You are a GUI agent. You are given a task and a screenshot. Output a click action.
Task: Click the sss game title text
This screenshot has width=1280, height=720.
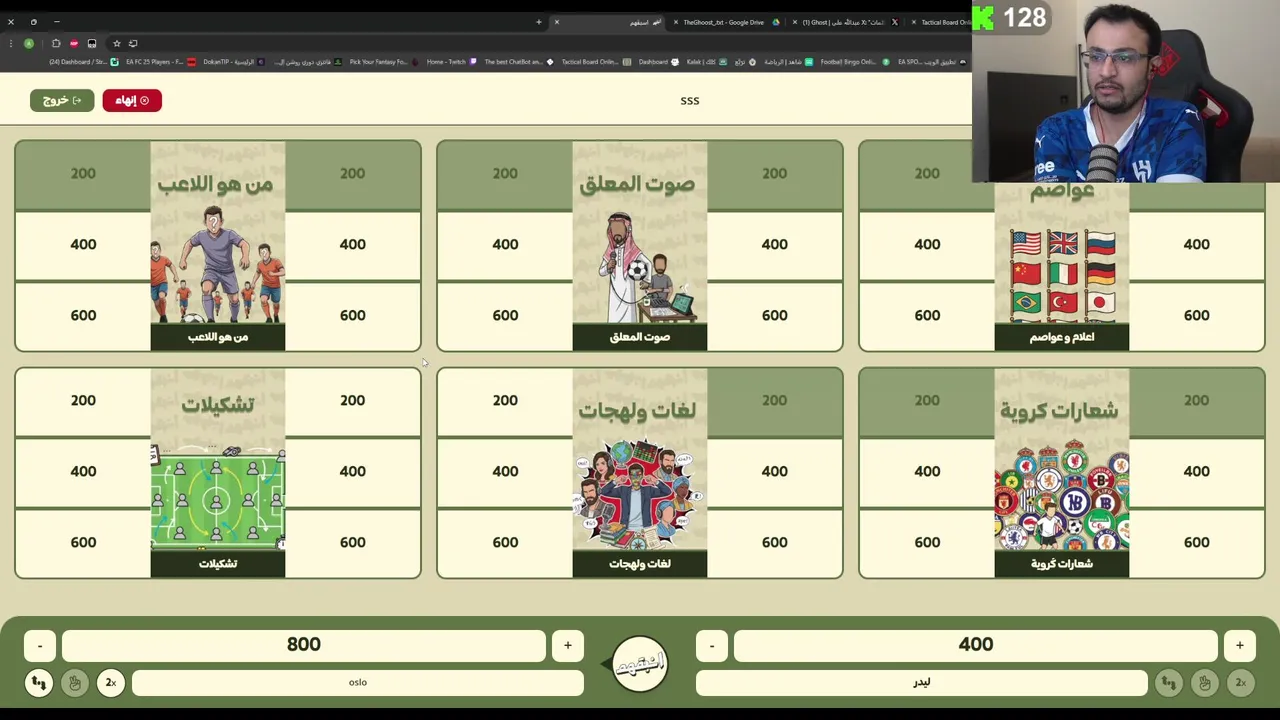pos(690,101)
